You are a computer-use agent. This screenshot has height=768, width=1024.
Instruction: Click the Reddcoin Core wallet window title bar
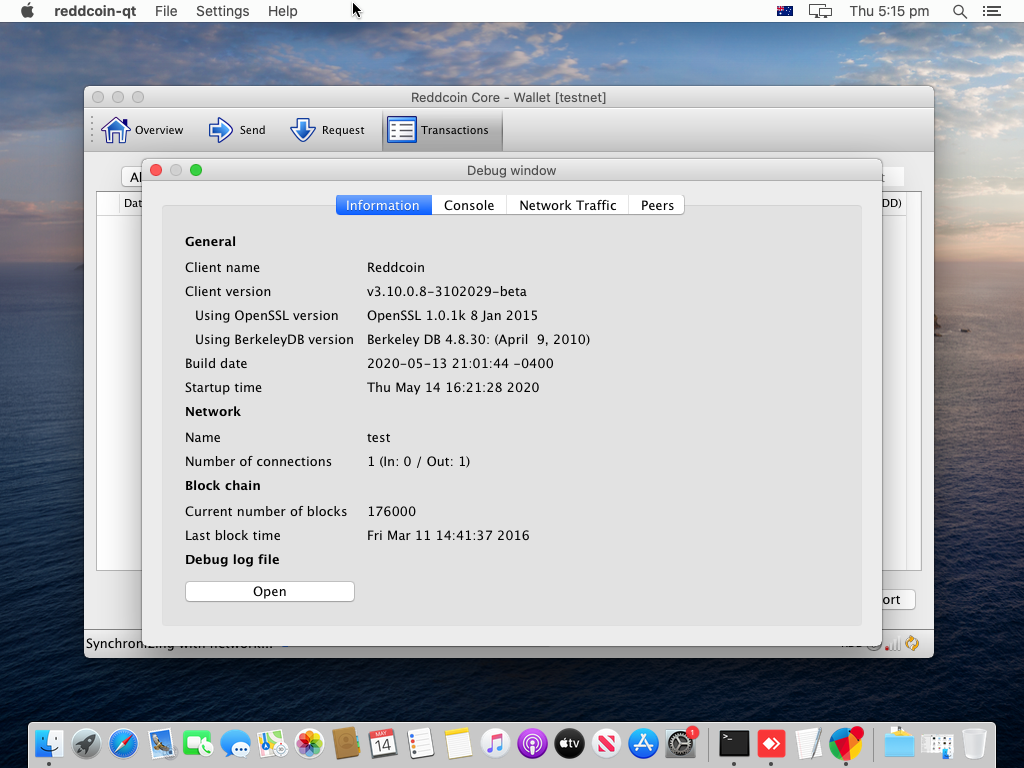tap(509, 97)
